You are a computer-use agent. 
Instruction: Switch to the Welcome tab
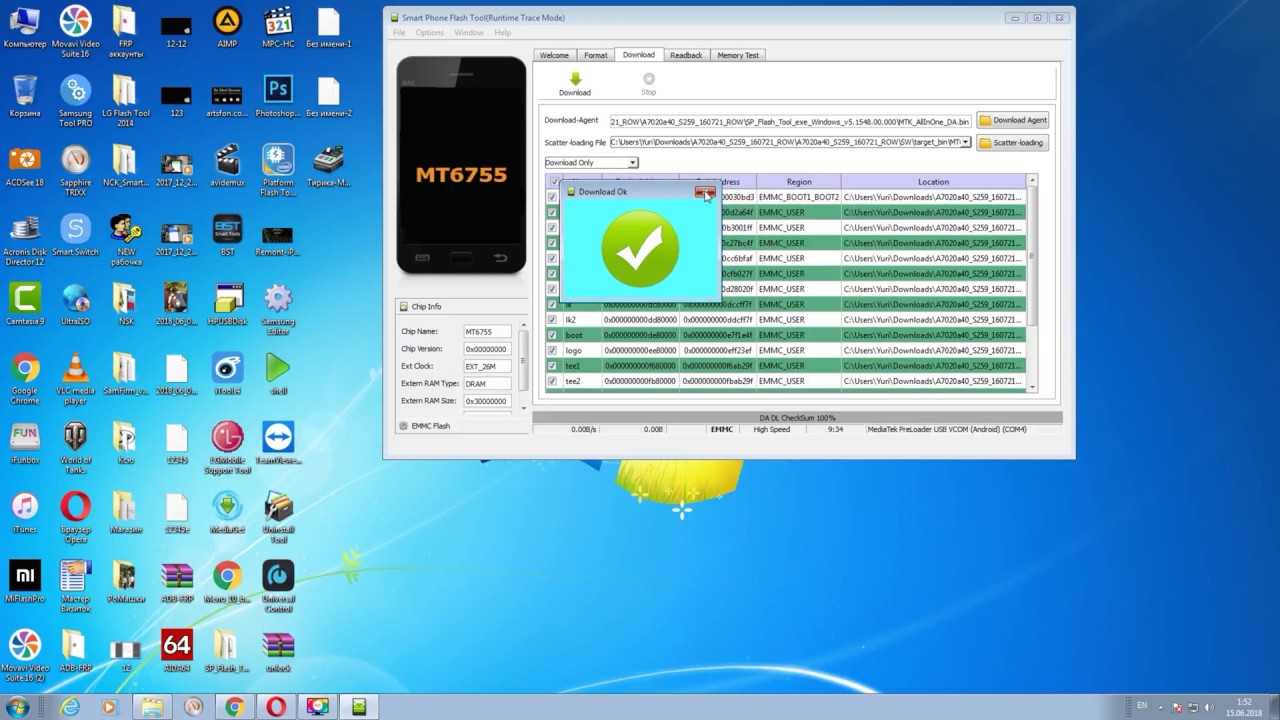tap(554, 55)
